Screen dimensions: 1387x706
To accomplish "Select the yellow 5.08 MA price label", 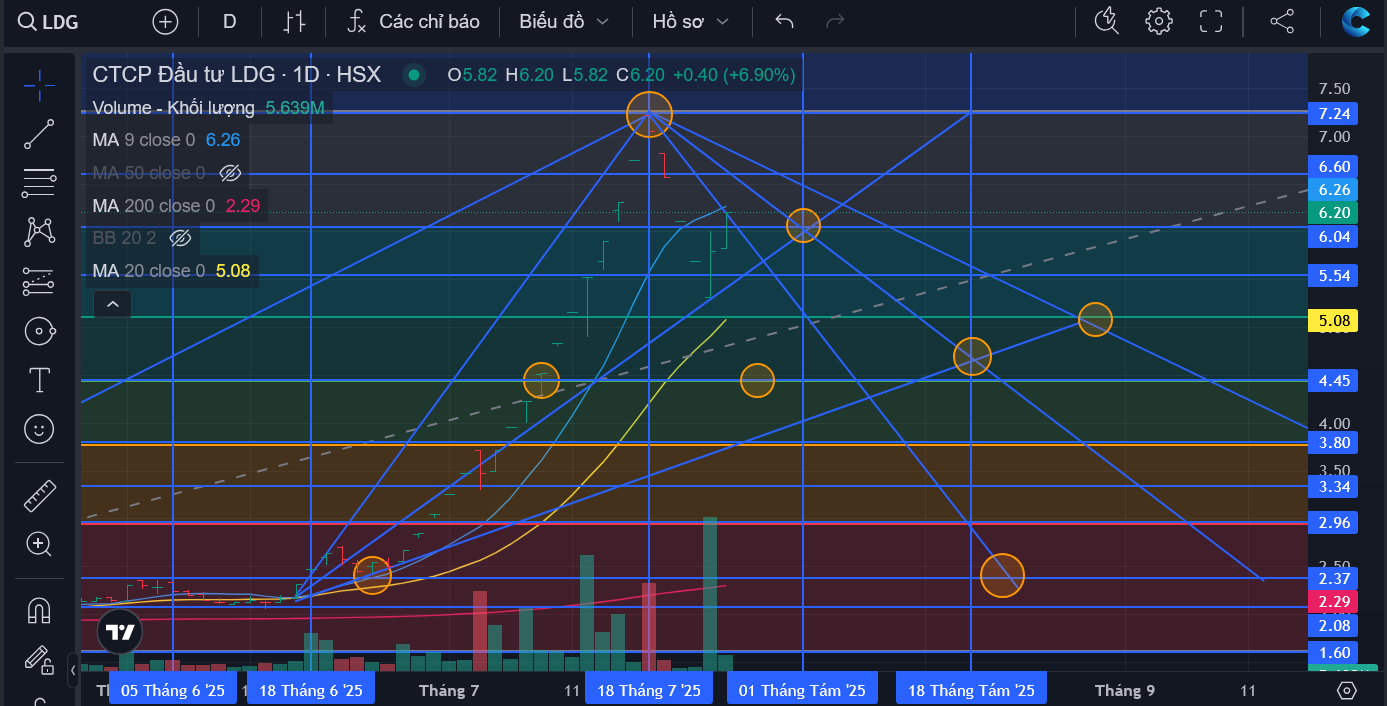I will coord(1335,321).
